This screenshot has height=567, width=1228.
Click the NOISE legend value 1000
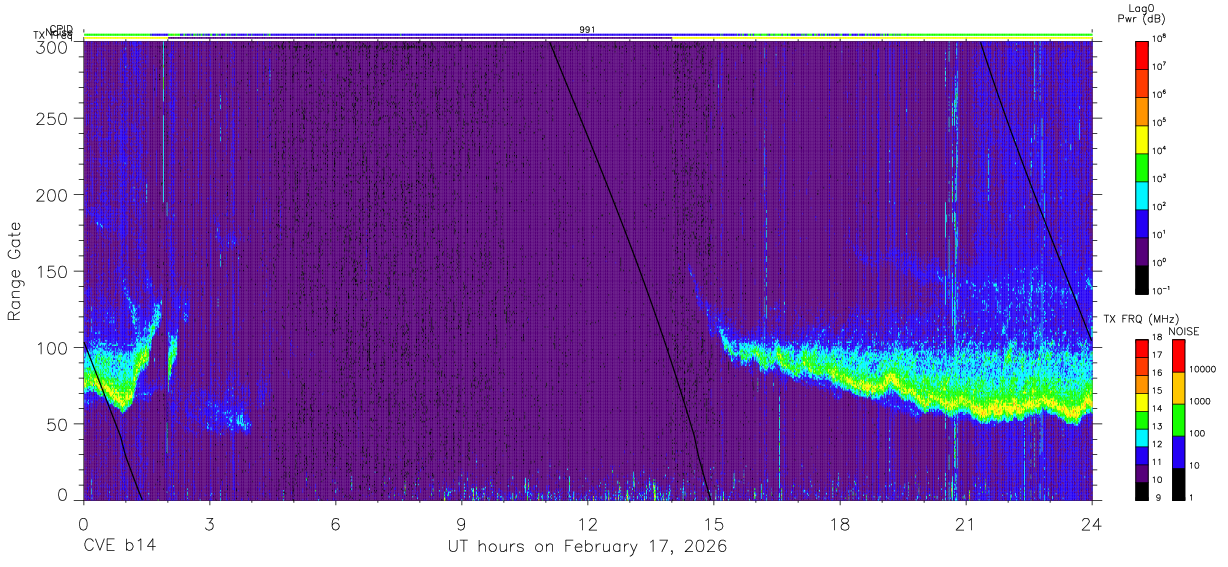pos(1199,402)
